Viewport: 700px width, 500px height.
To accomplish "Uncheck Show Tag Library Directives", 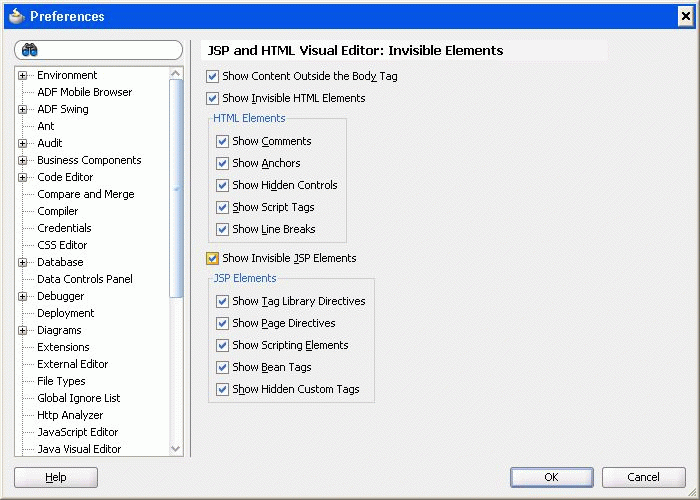I will (222, 301).
